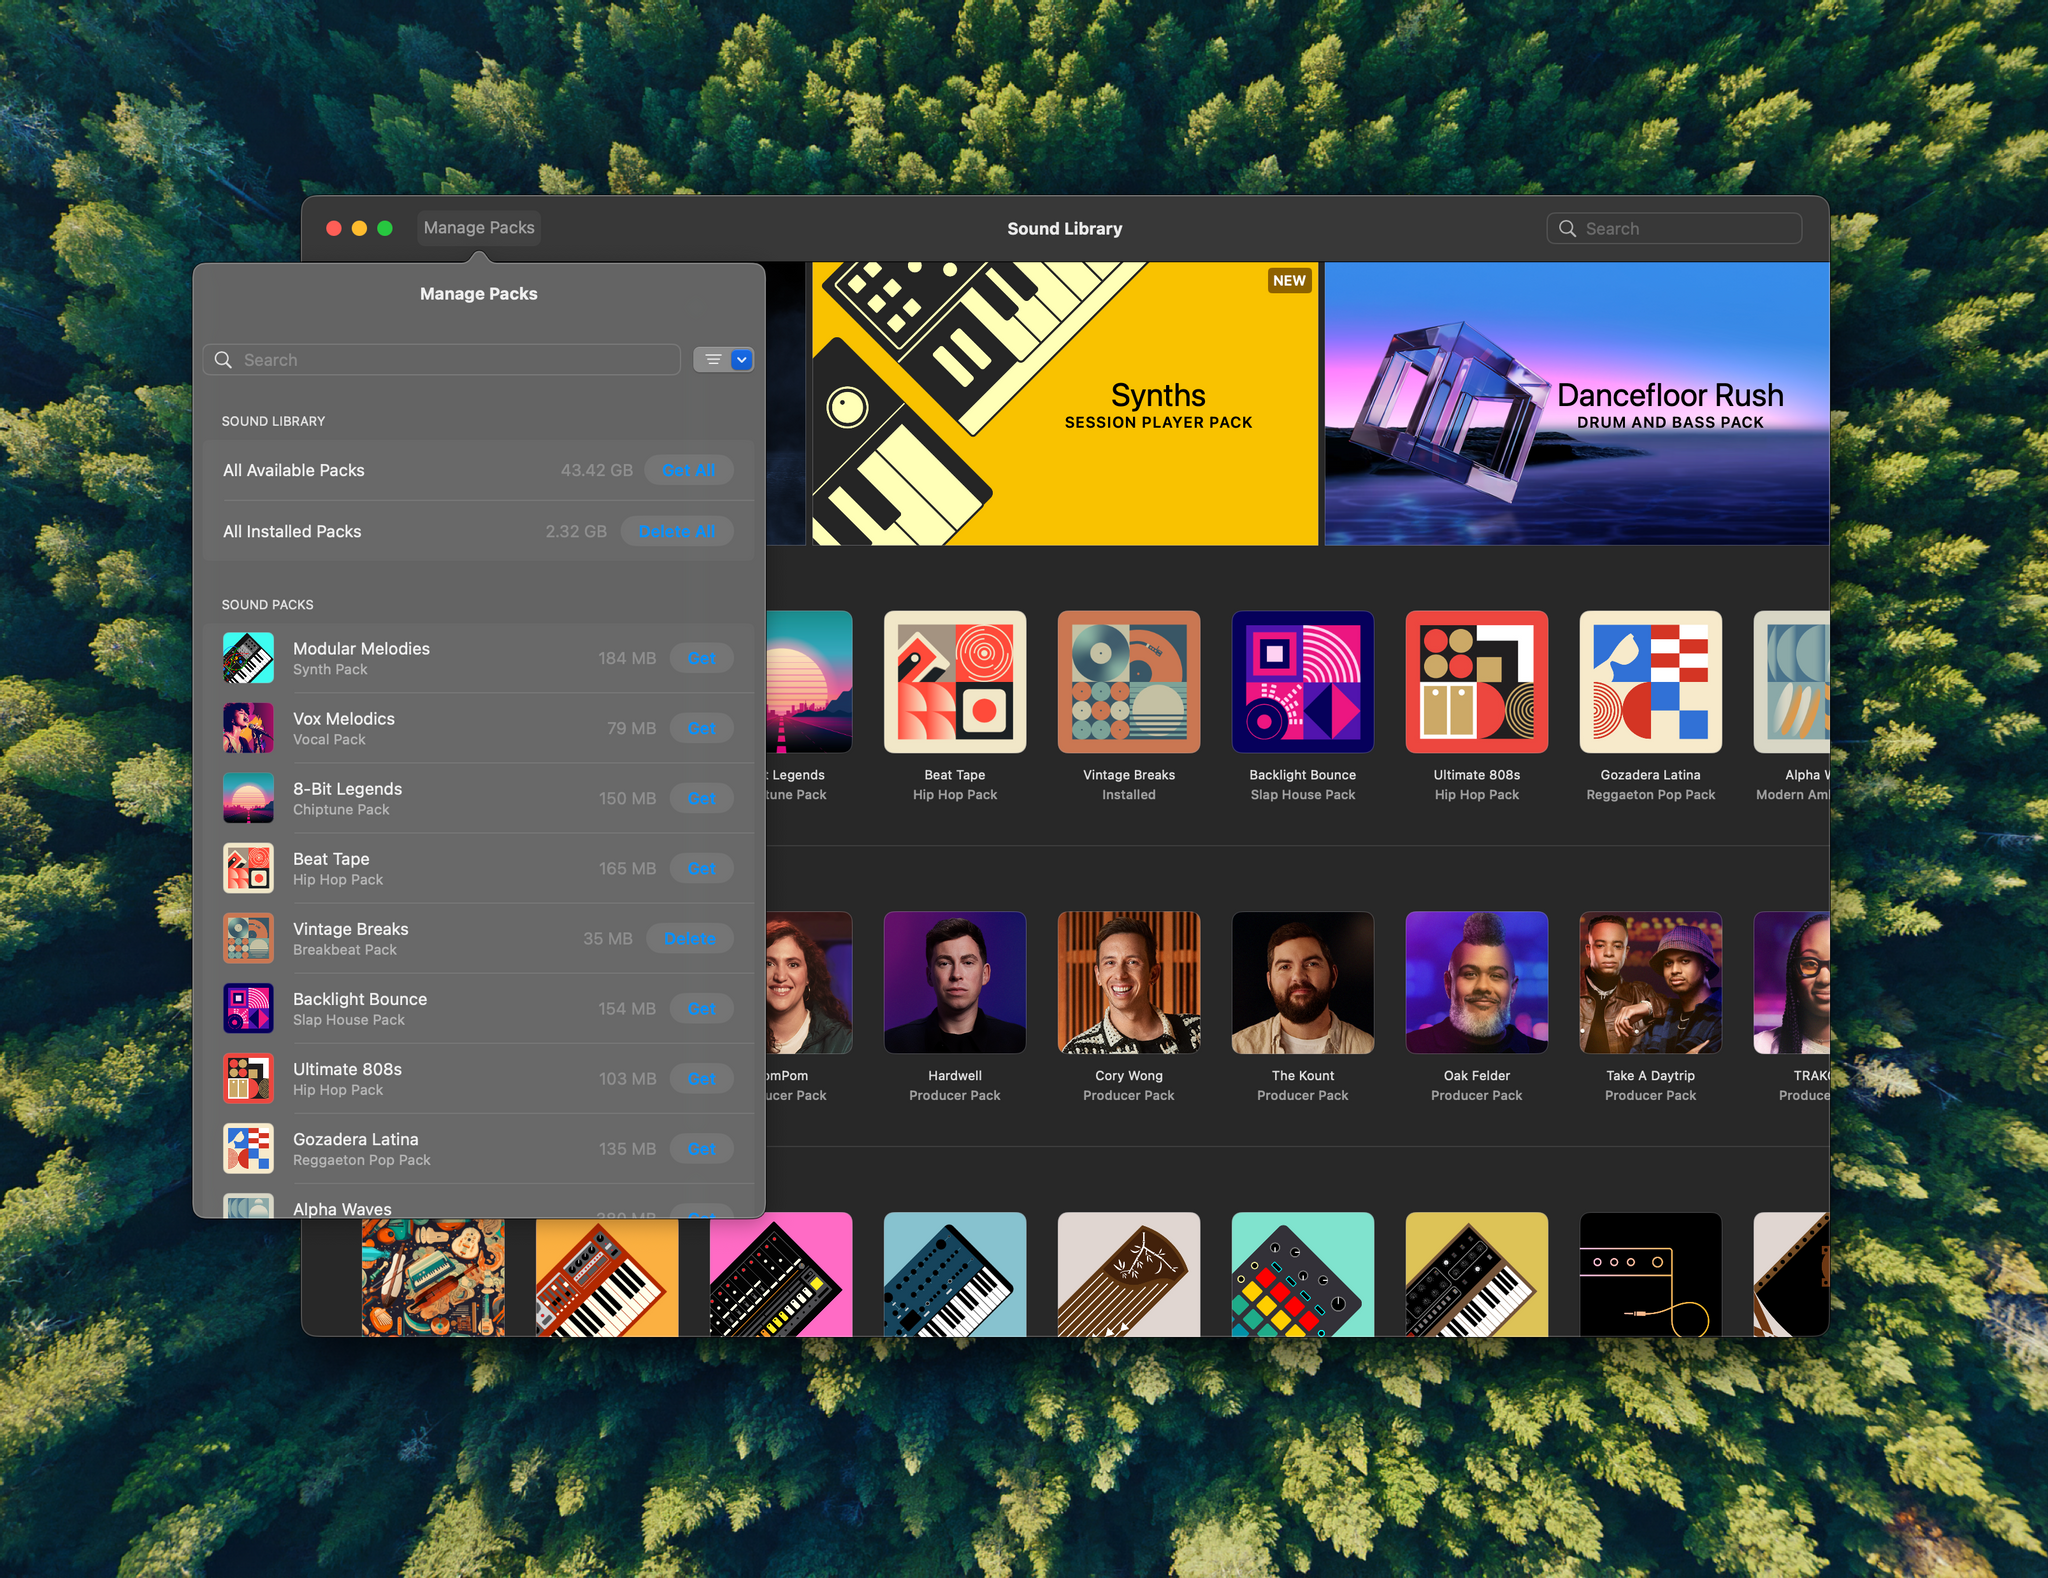The height and width of the screenshot is (1578, 2048).
Task: Select the 8-Bit Legends chiptune pack icon
Action: pos(248,797)
